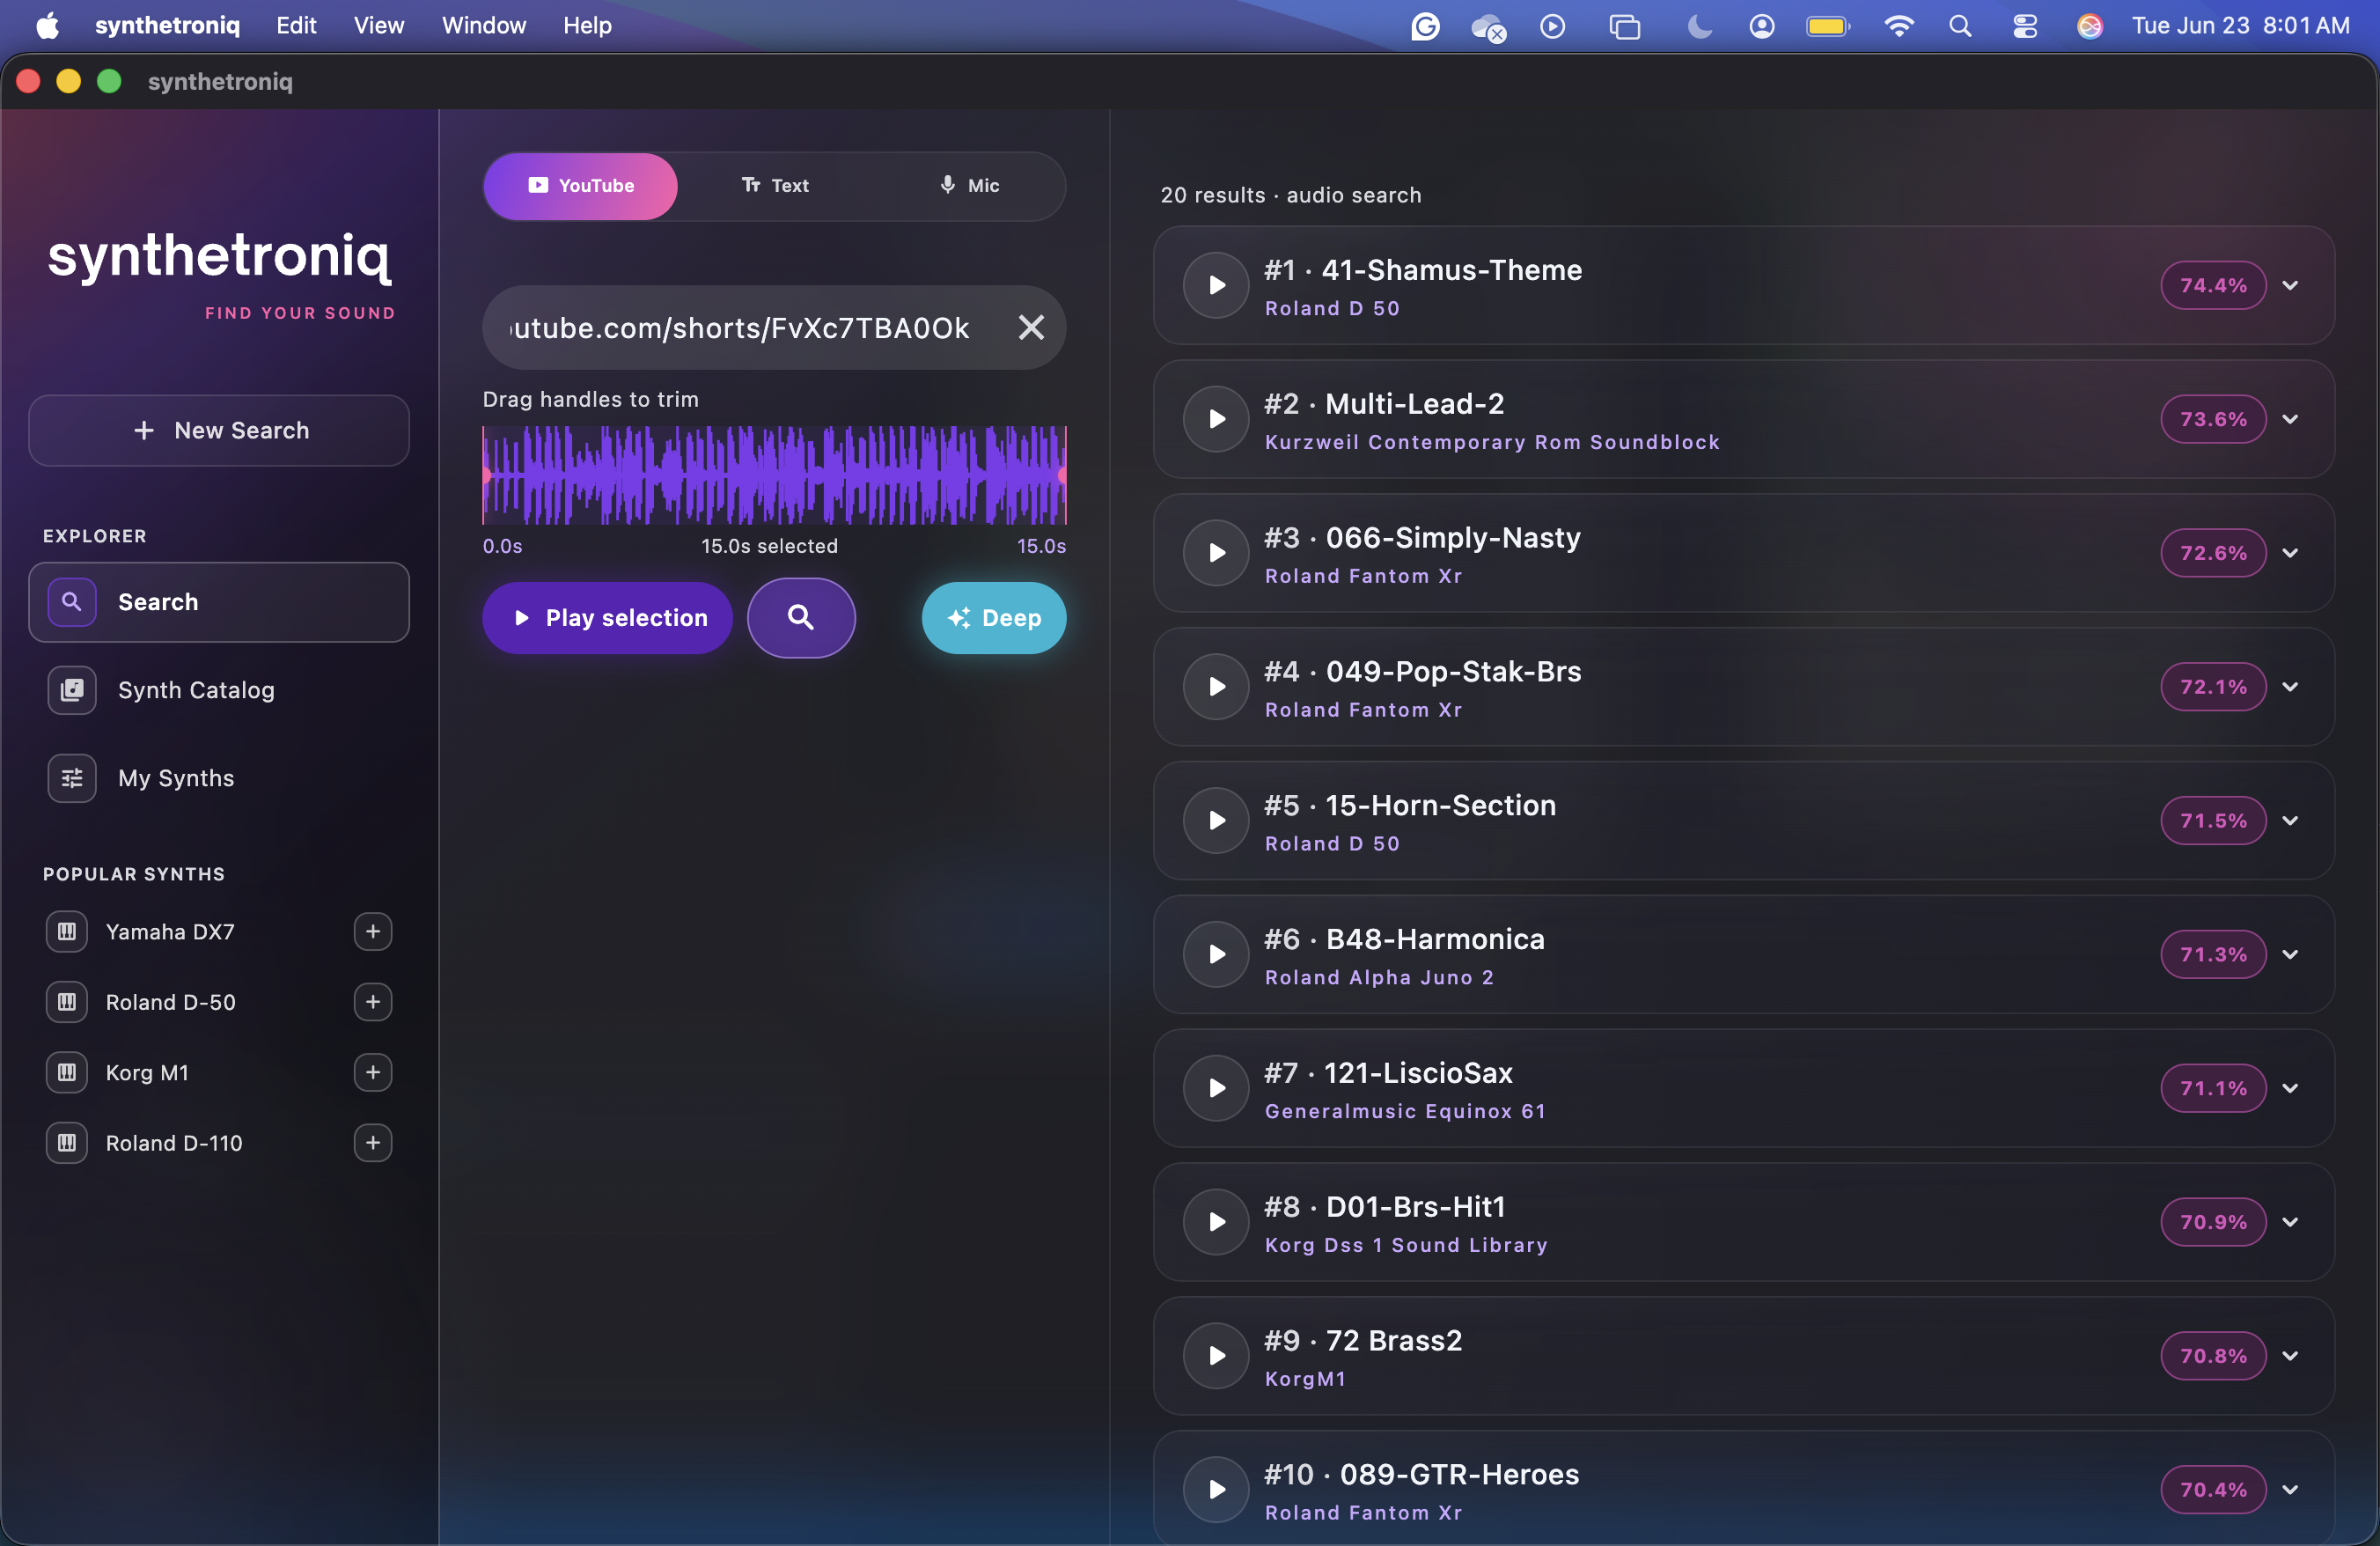Click the right trim handle on waveform

tap(1064, 476)
